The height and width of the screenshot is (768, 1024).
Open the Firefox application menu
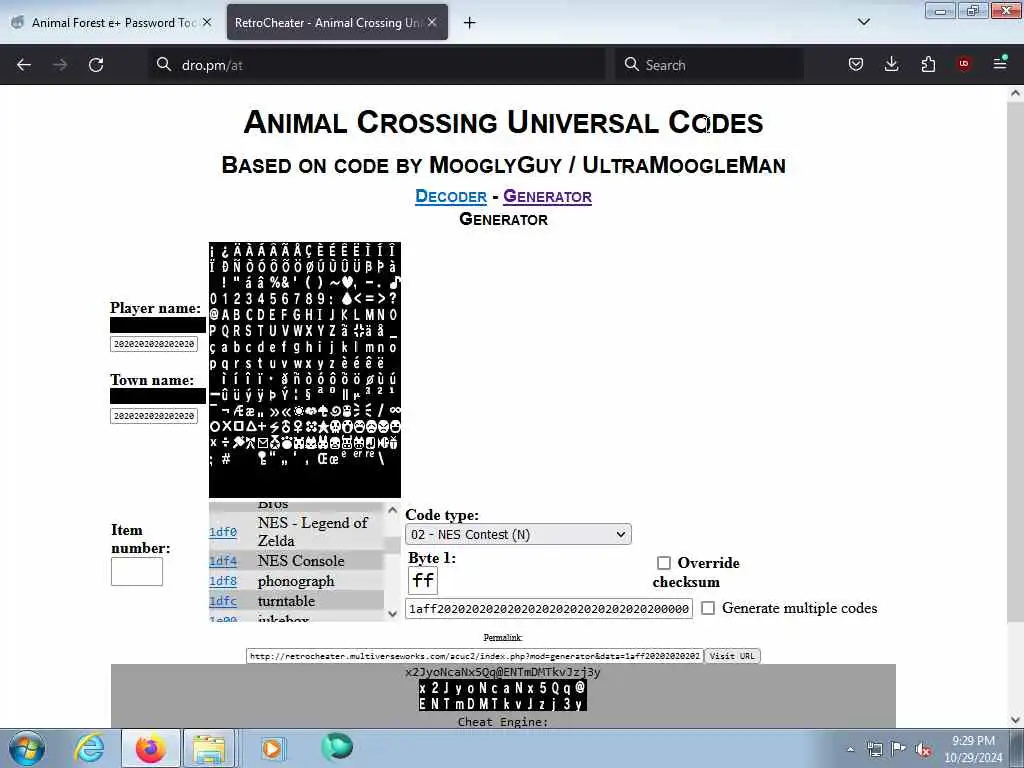[x=1000, y=63]
